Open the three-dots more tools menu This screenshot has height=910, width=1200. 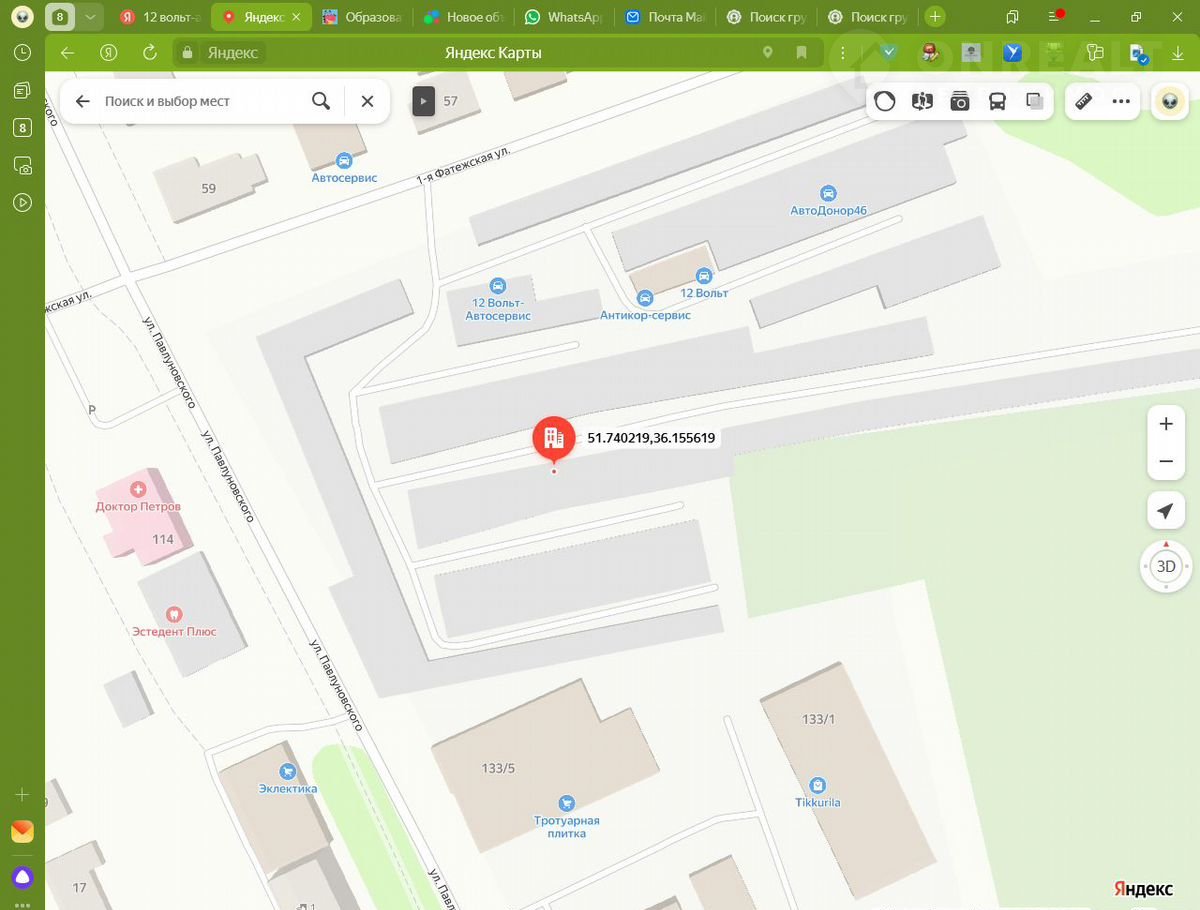tap(1121, 101)
